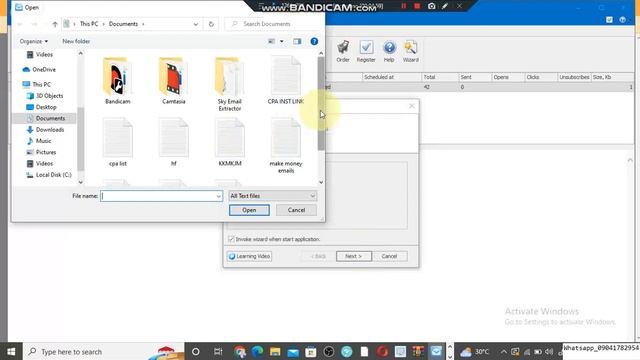Click the This PC breadcrumb in address bar
This screenshot has height=360, width=640.
(89, 24)
